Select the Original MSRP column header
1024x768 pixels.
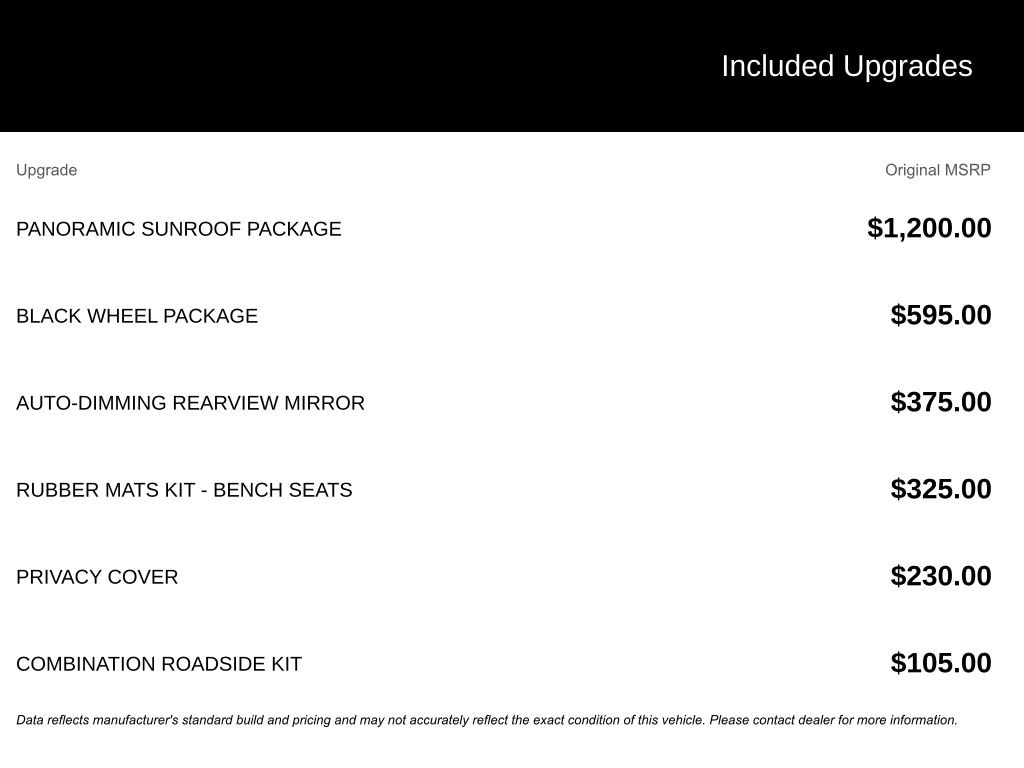pos(937,170)
